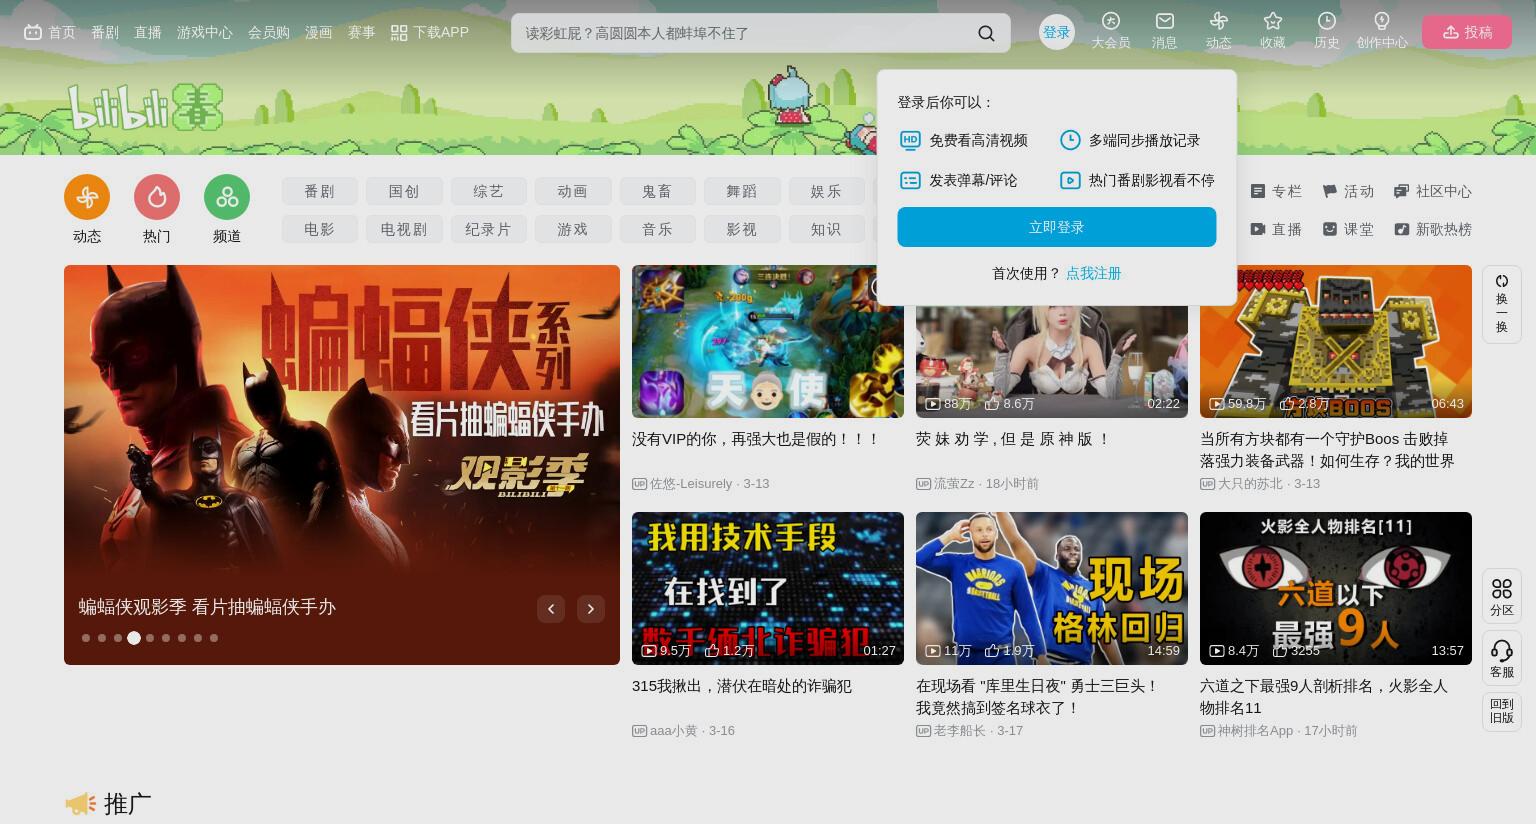
Task: Click banner caption 蝙蝠侠观影季 看片抽蝙蝠侠手办
Action: [x=207, y=607]
